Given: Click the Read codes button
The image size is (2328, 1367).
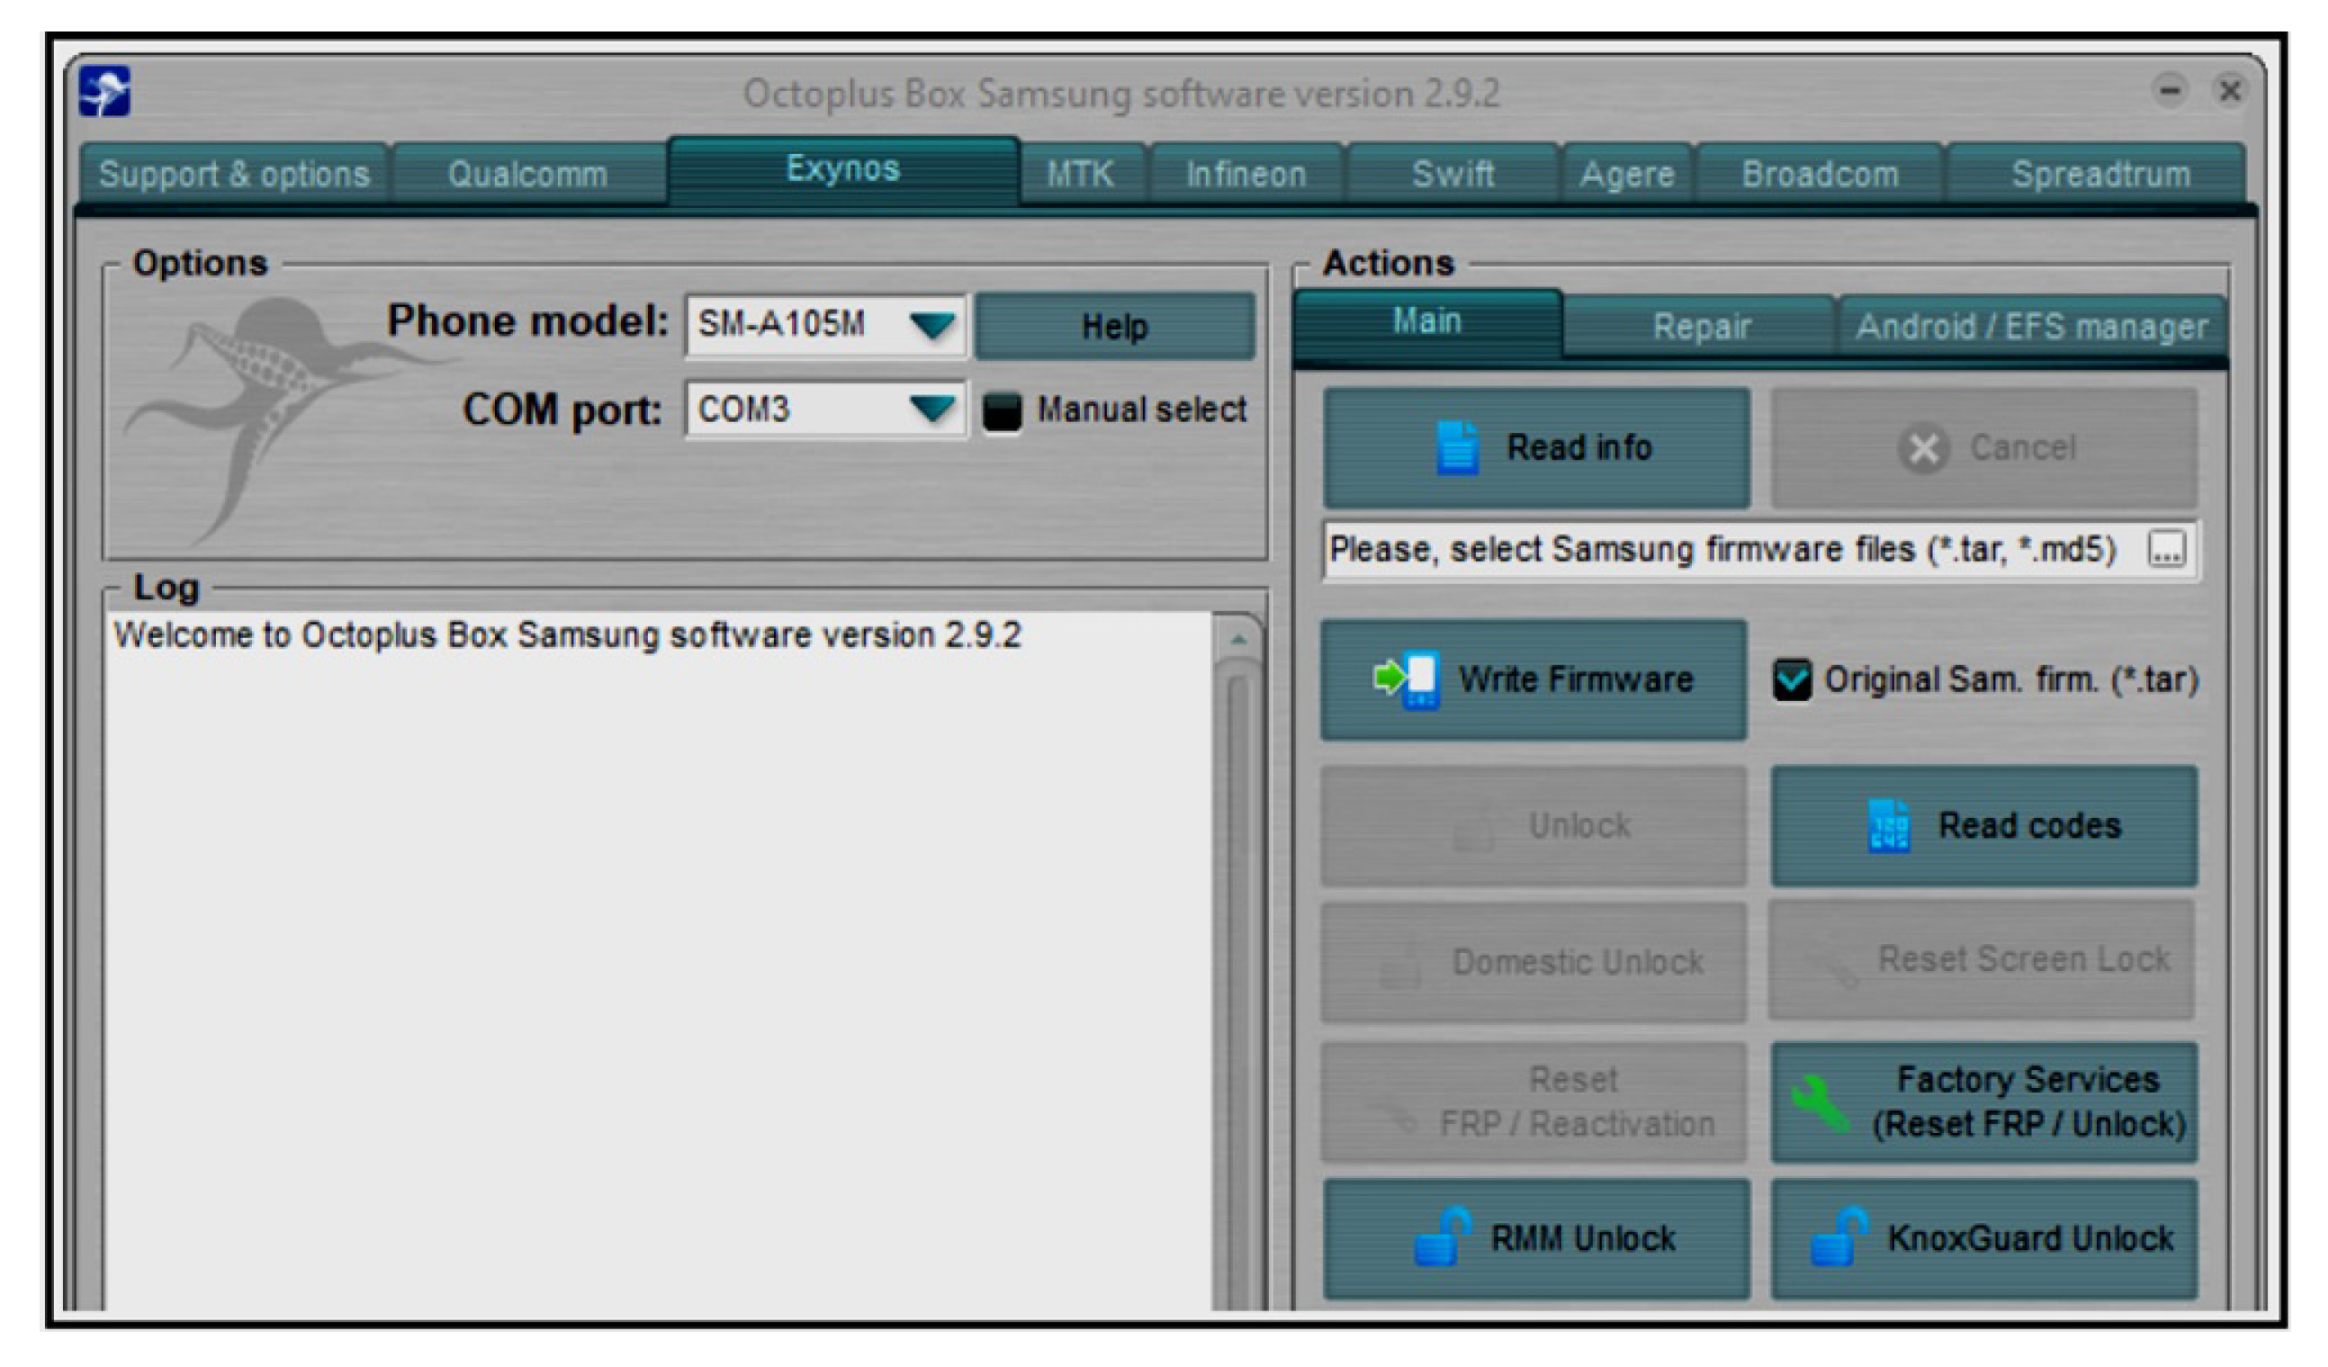Looking at the screenshot, I should click(1985, 826).
